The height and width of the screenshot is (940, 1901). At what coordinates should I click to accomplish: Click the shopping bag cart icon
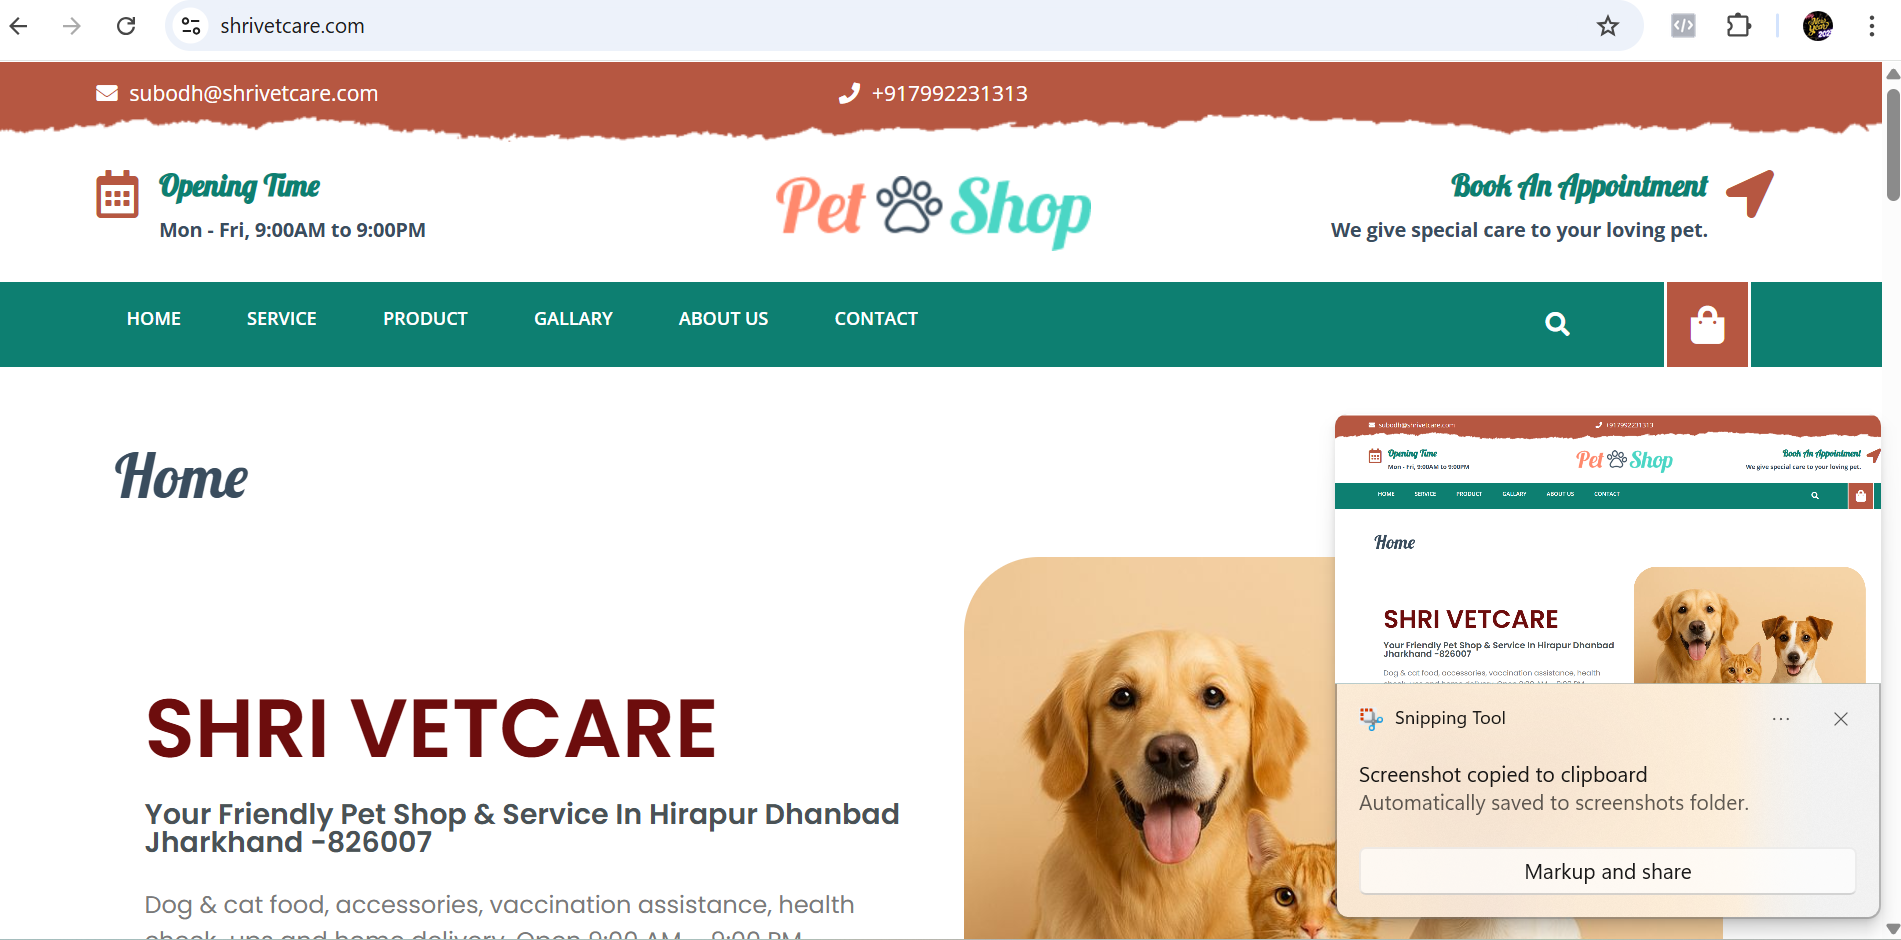[1707, 325]
